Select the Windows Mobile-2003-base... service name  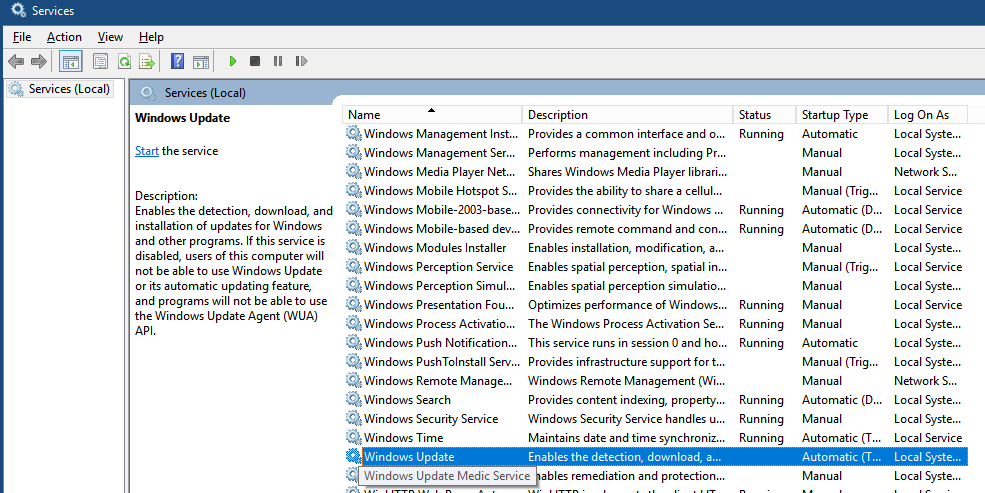(x=442, y=210)
